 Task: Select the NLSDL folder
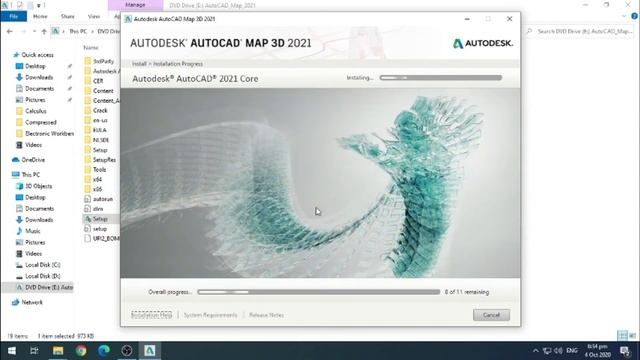[x=97, y=140]
